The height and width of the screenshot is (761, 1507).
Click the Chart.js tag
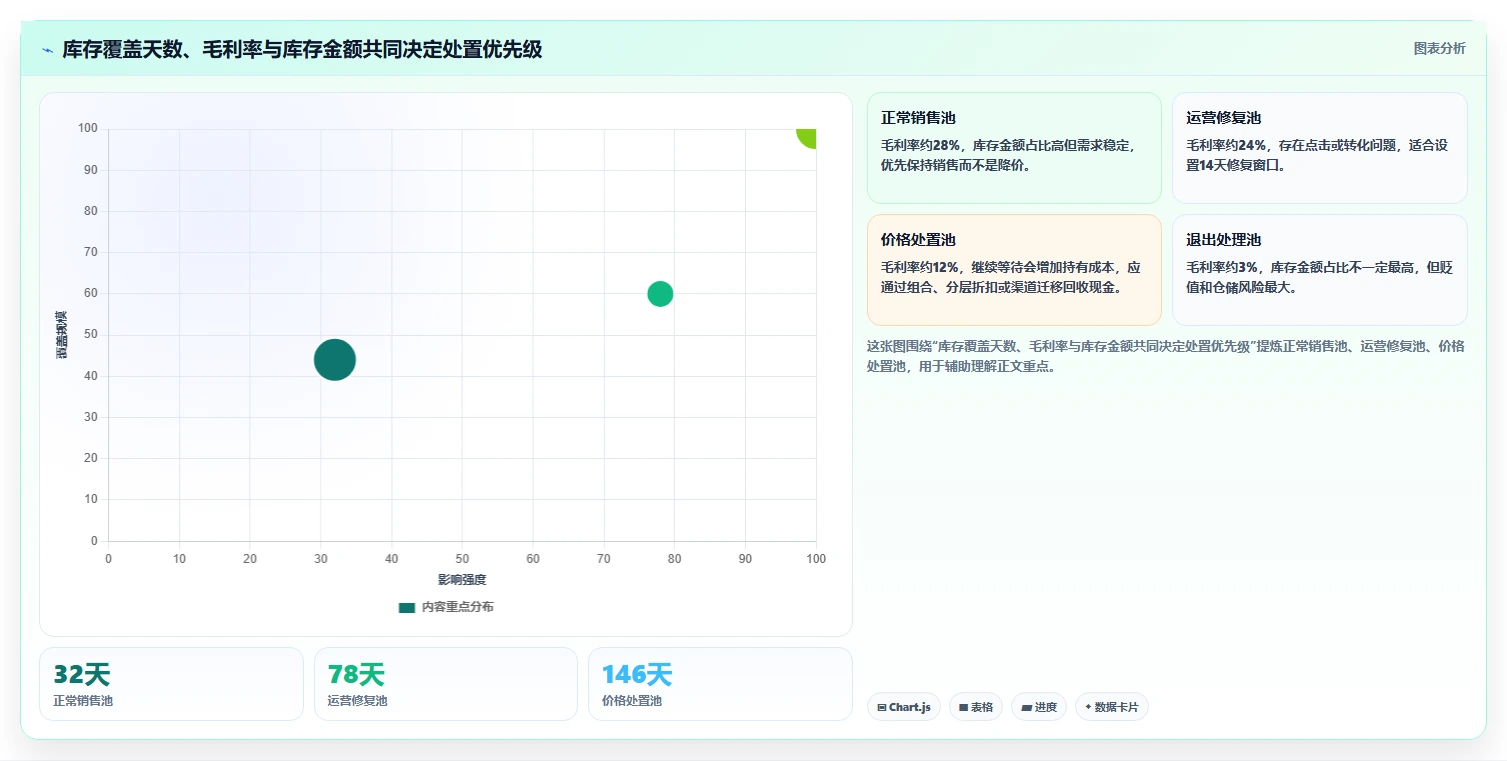[903, 707]
